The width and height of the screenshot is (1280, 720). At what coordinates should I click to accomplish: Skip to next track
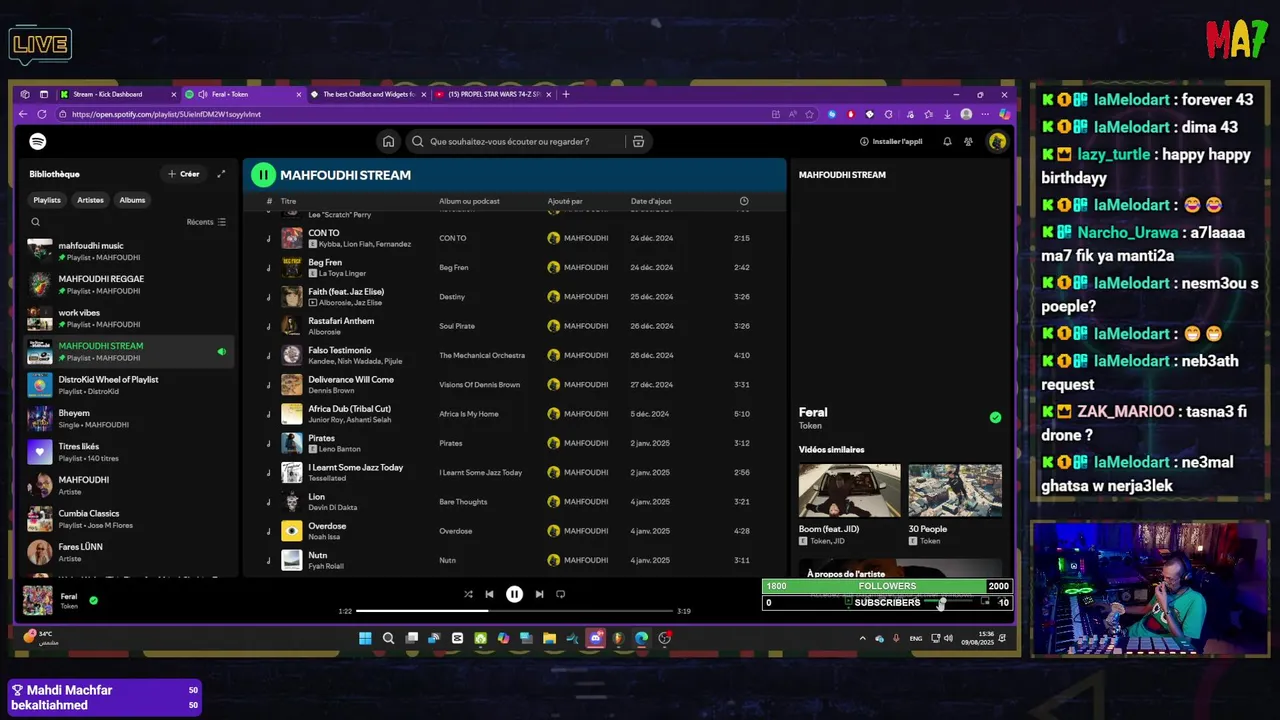[x=539, y=594]
